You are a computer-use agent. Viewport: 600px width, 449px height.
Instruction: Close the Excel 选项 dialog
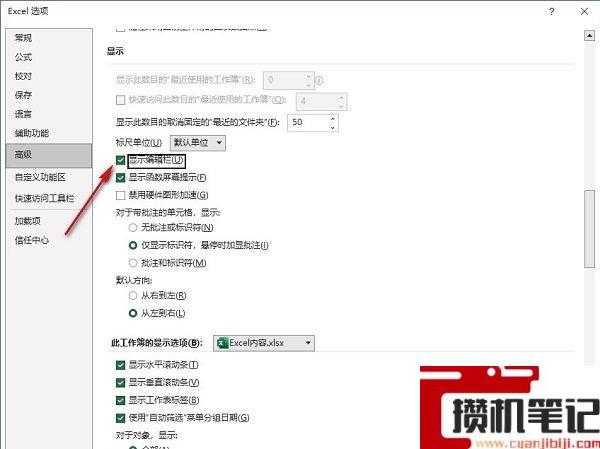[x=584, y=11]
